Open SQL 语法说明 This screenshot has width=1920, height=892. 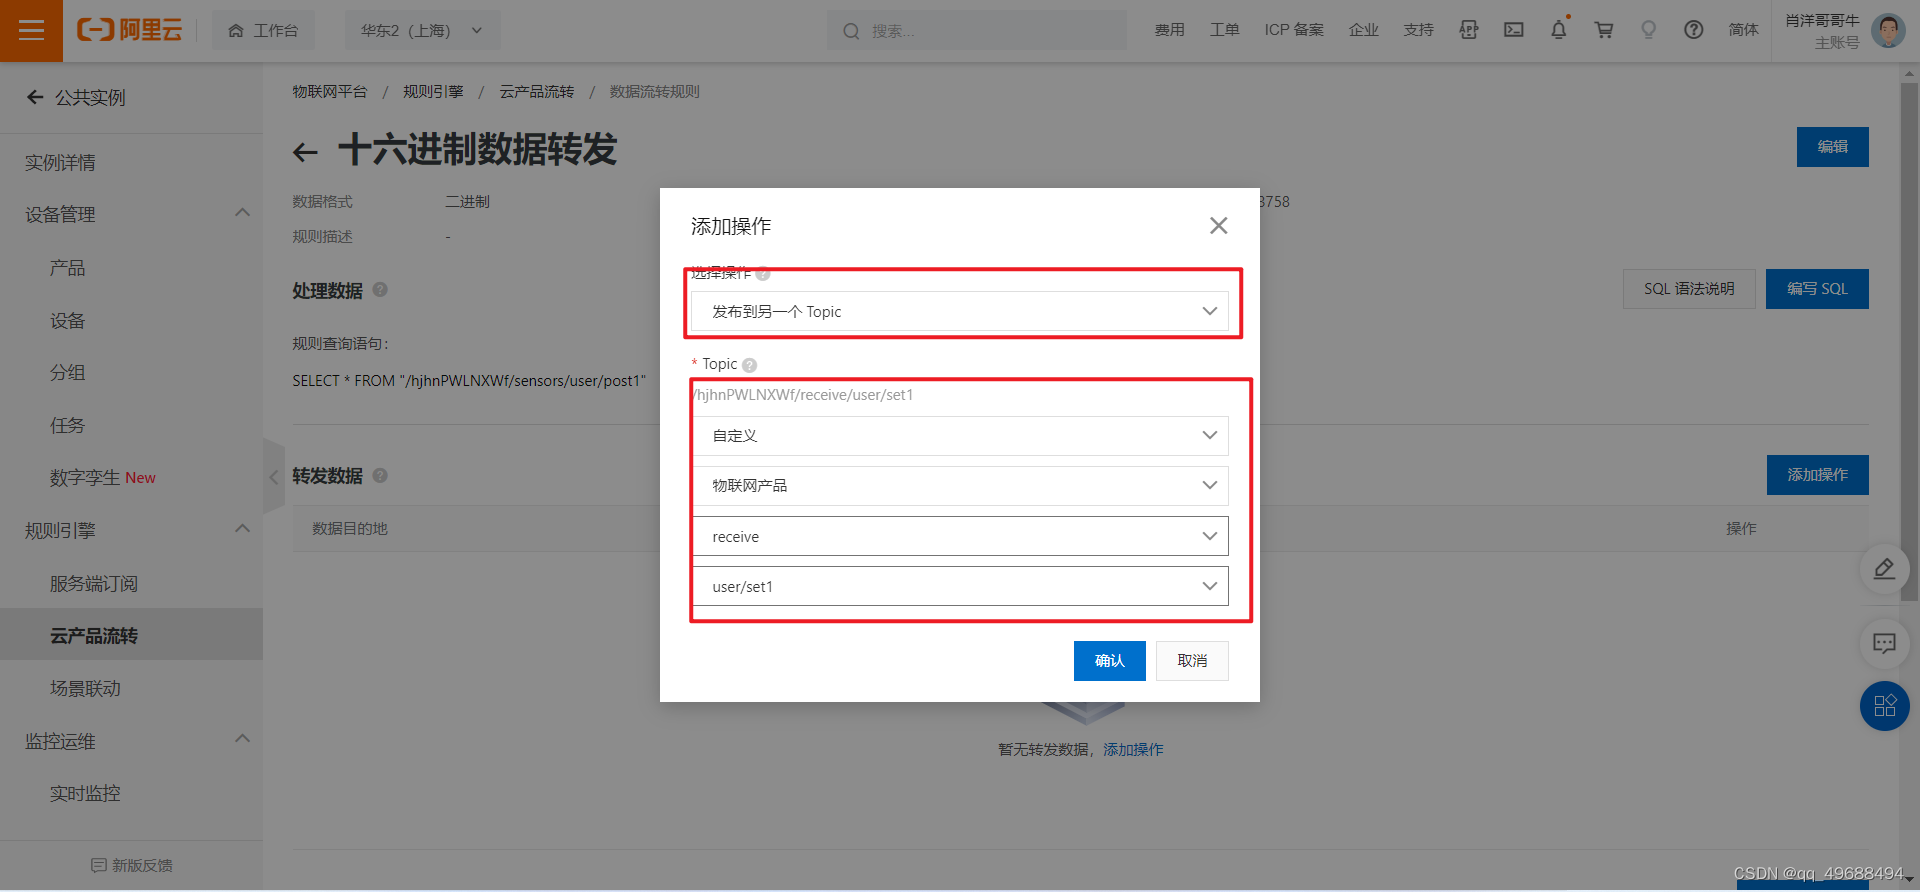1689,288
